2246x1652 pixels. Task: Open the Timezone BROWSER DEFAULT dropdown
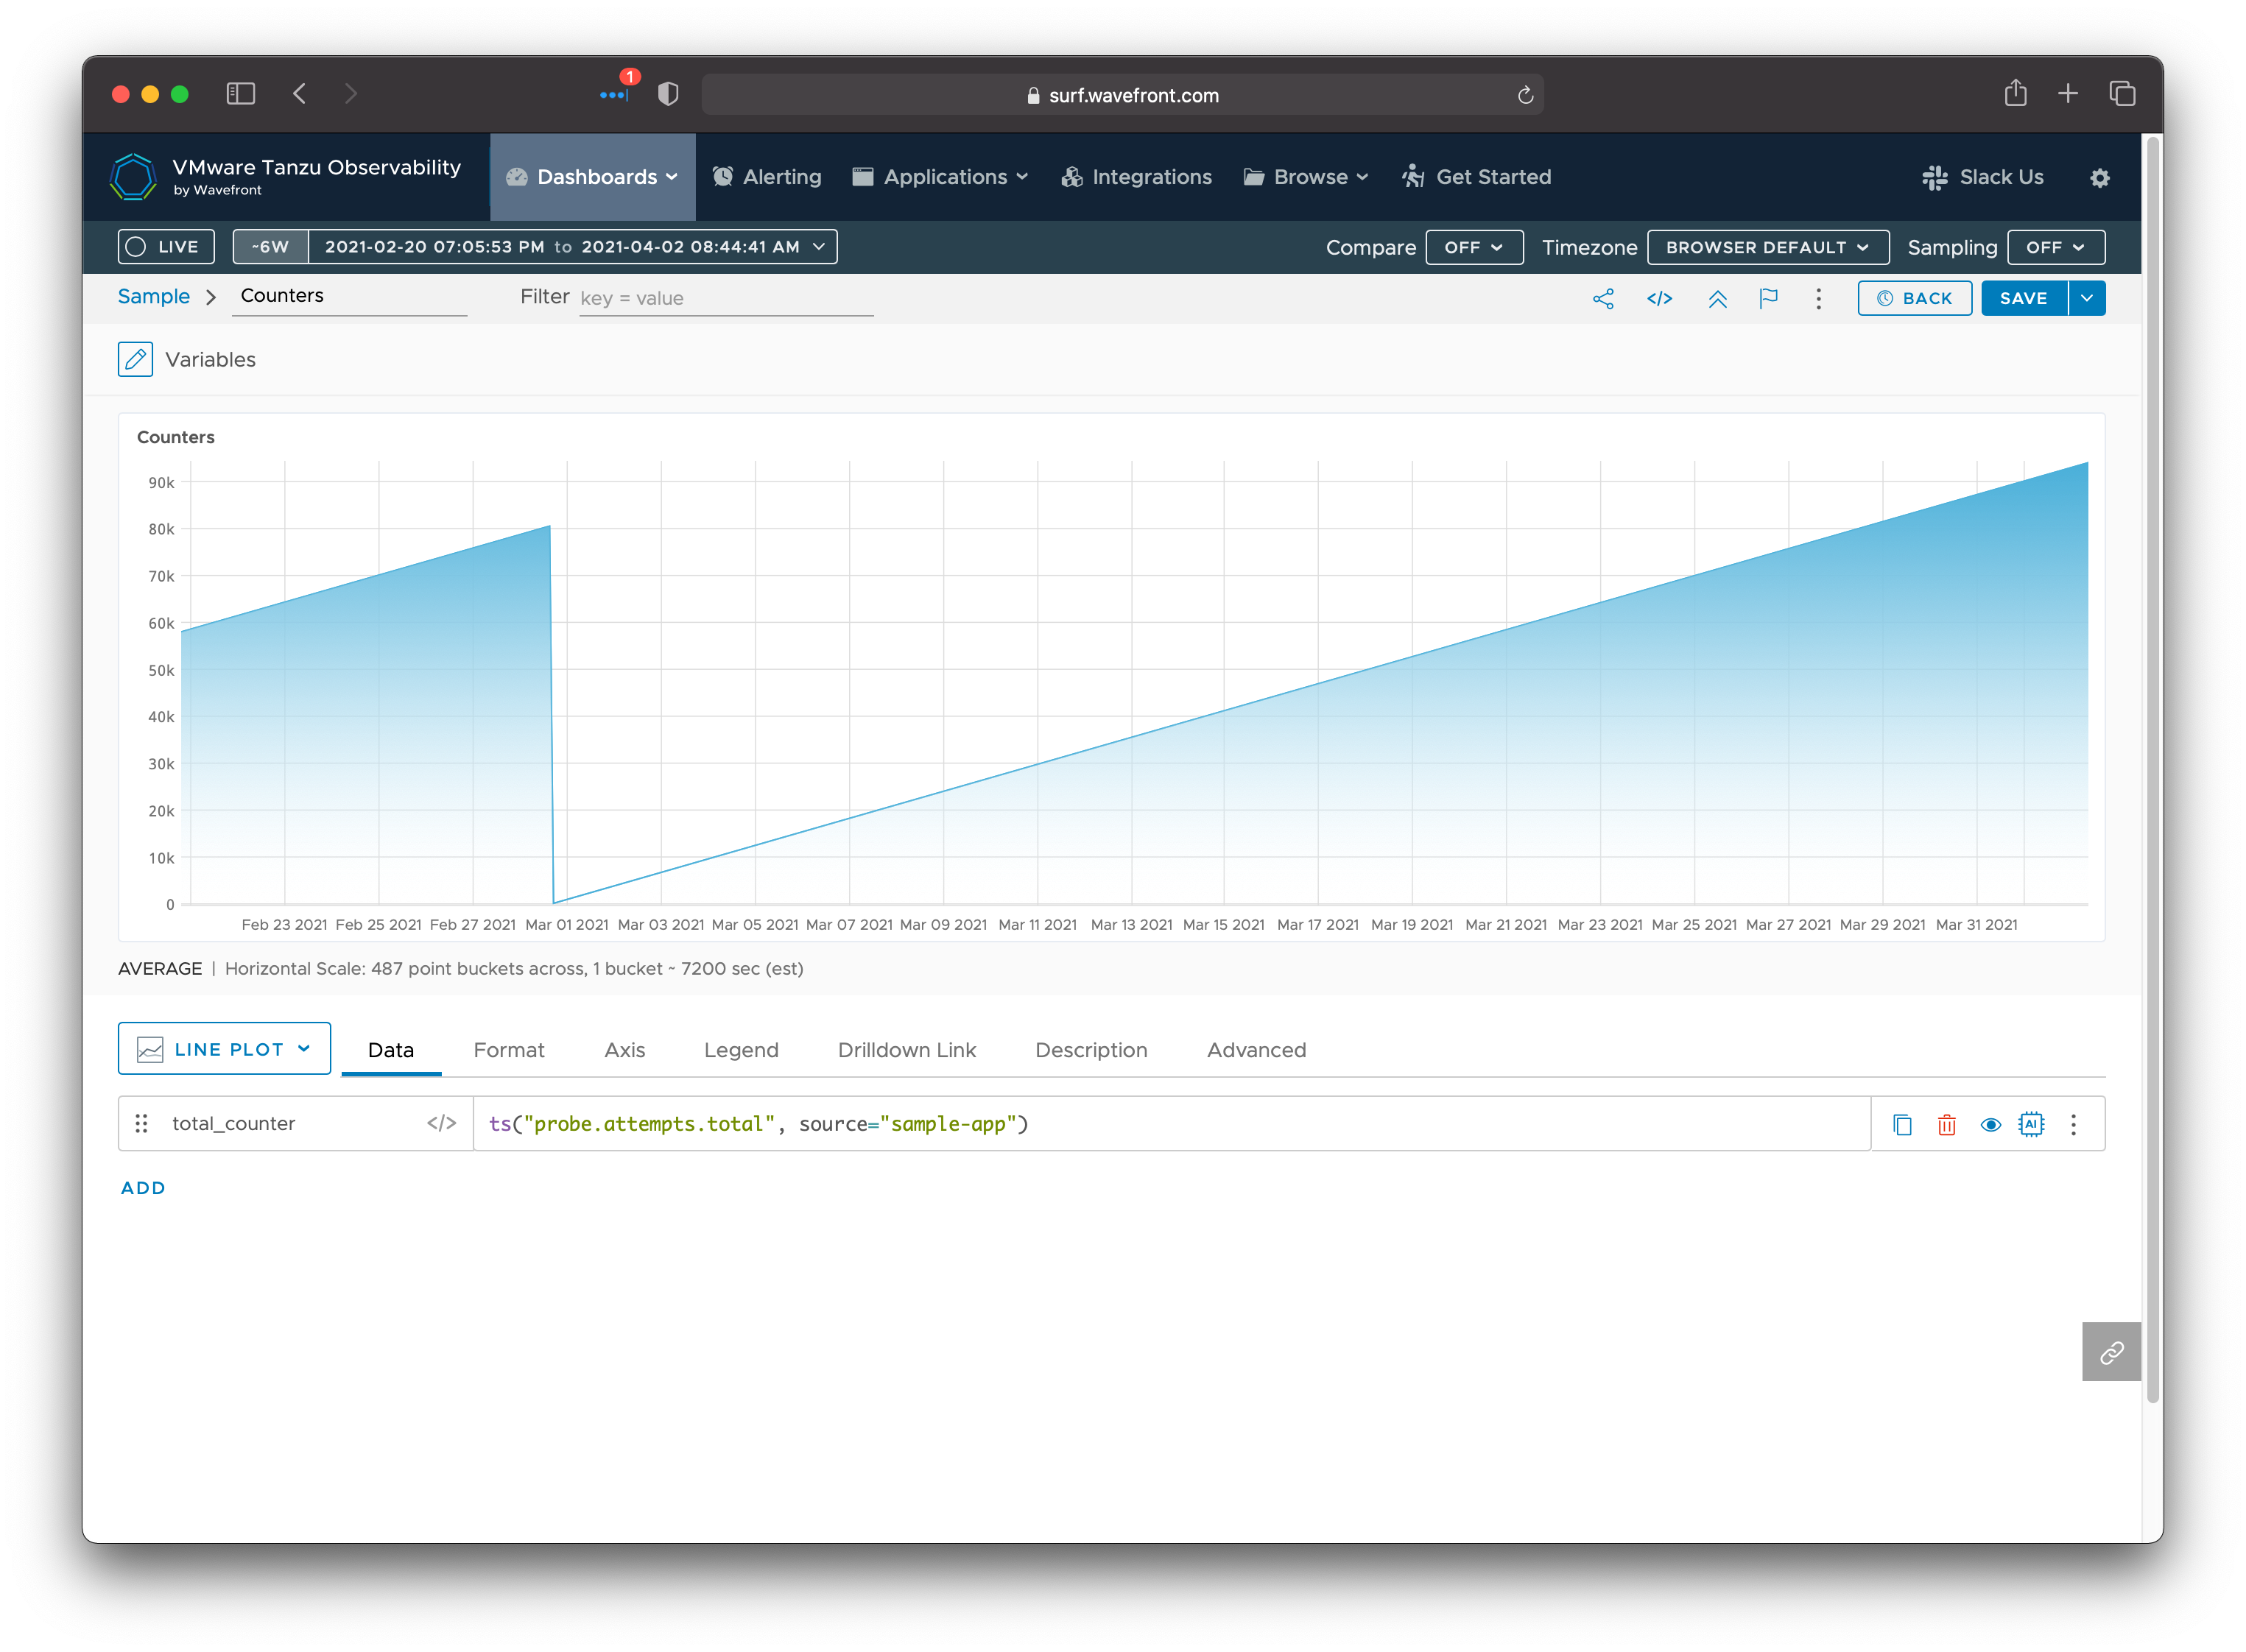[1767, 247]
